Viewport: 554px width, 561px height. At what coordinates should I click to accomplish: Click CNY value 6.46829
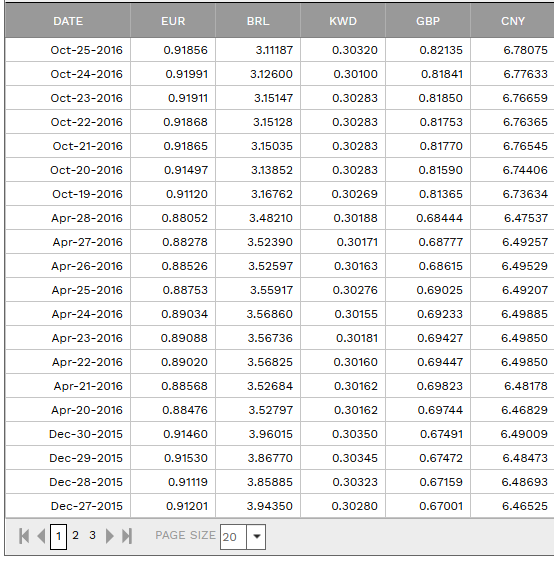click(x=524, y=409)
